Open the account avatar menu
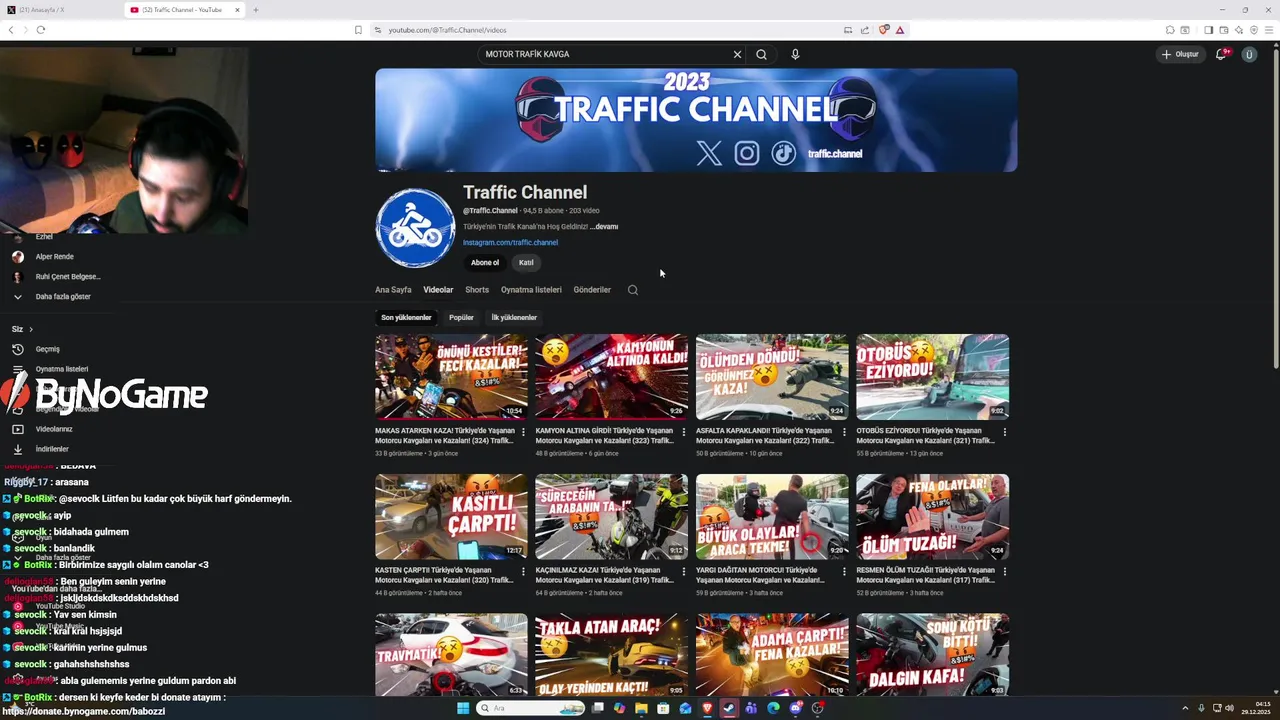The height and width of the screenshot is (720, 1280). (1249, 54)
